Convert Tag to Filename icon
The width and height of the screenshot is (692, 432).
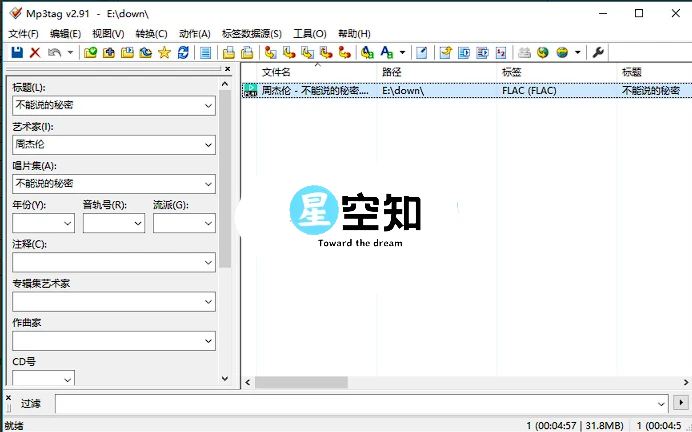tap(270, 53)
